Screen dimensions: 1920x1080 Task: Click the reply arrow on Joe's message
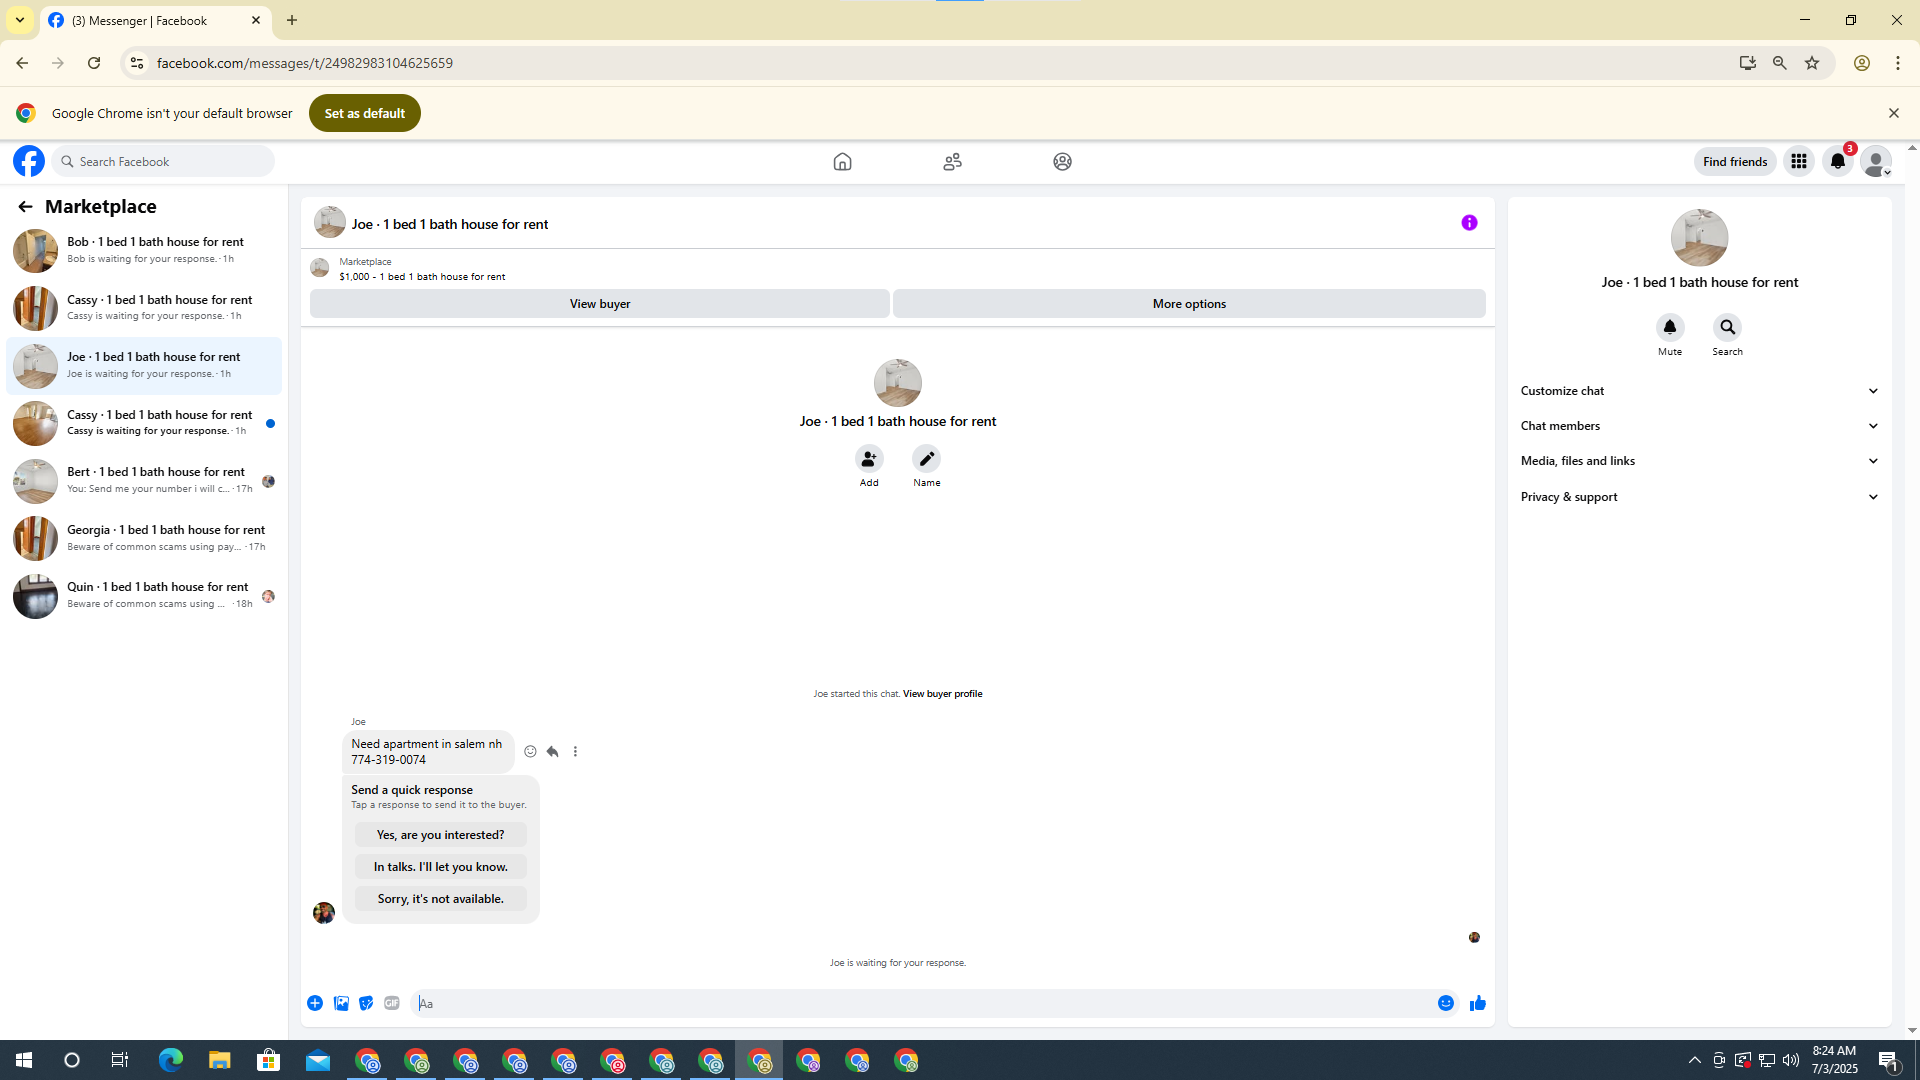pyautogui.click(x=552, y=751)
